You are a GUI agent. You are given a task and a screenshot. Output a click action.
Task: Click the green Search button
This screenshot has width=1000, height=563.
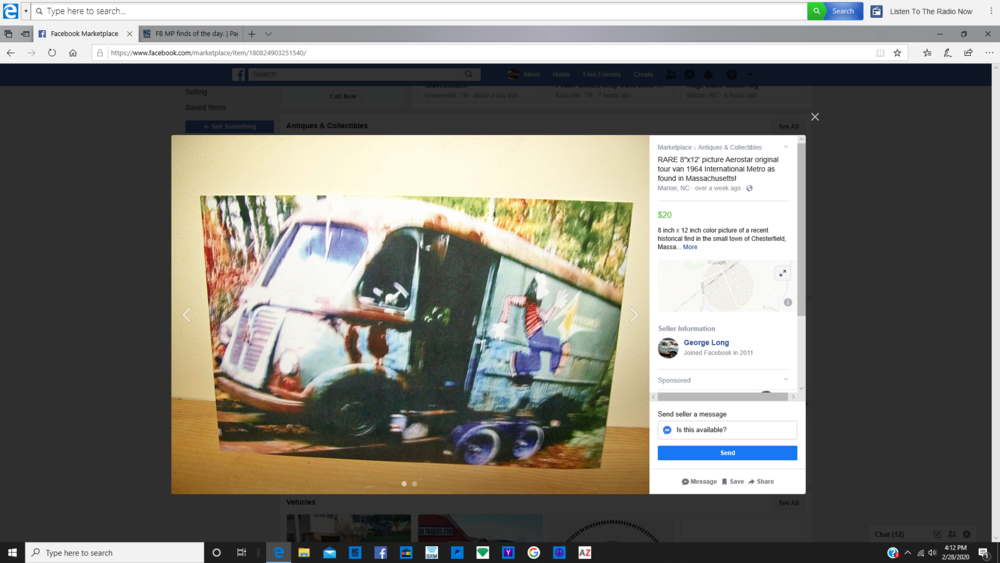[x=835, y=11]
